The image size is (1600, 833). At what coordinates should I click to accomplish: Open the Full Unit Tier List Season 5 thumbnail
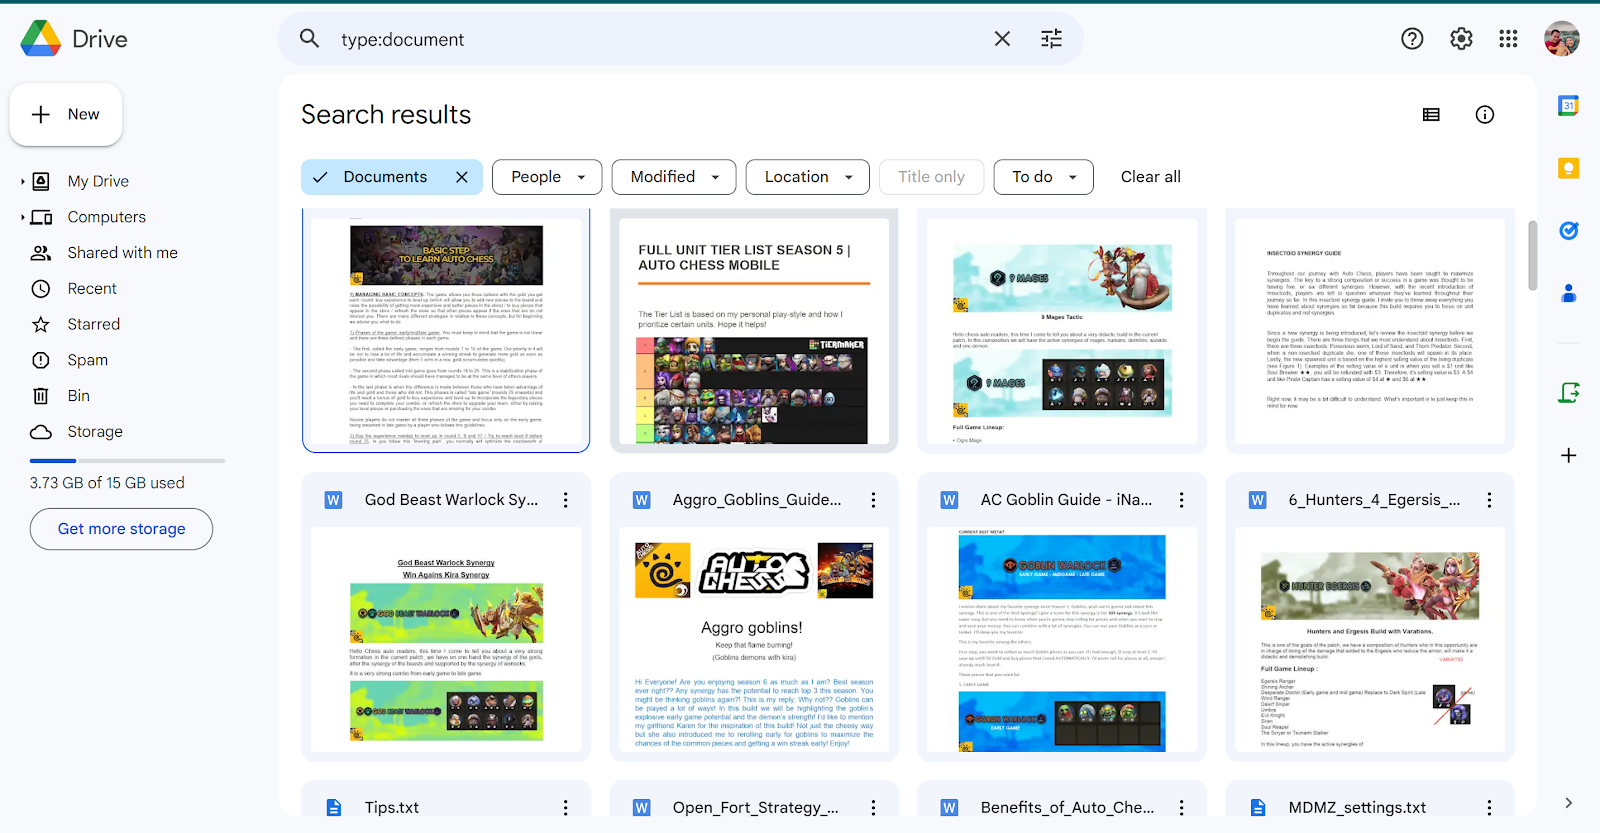coord(754,331)
